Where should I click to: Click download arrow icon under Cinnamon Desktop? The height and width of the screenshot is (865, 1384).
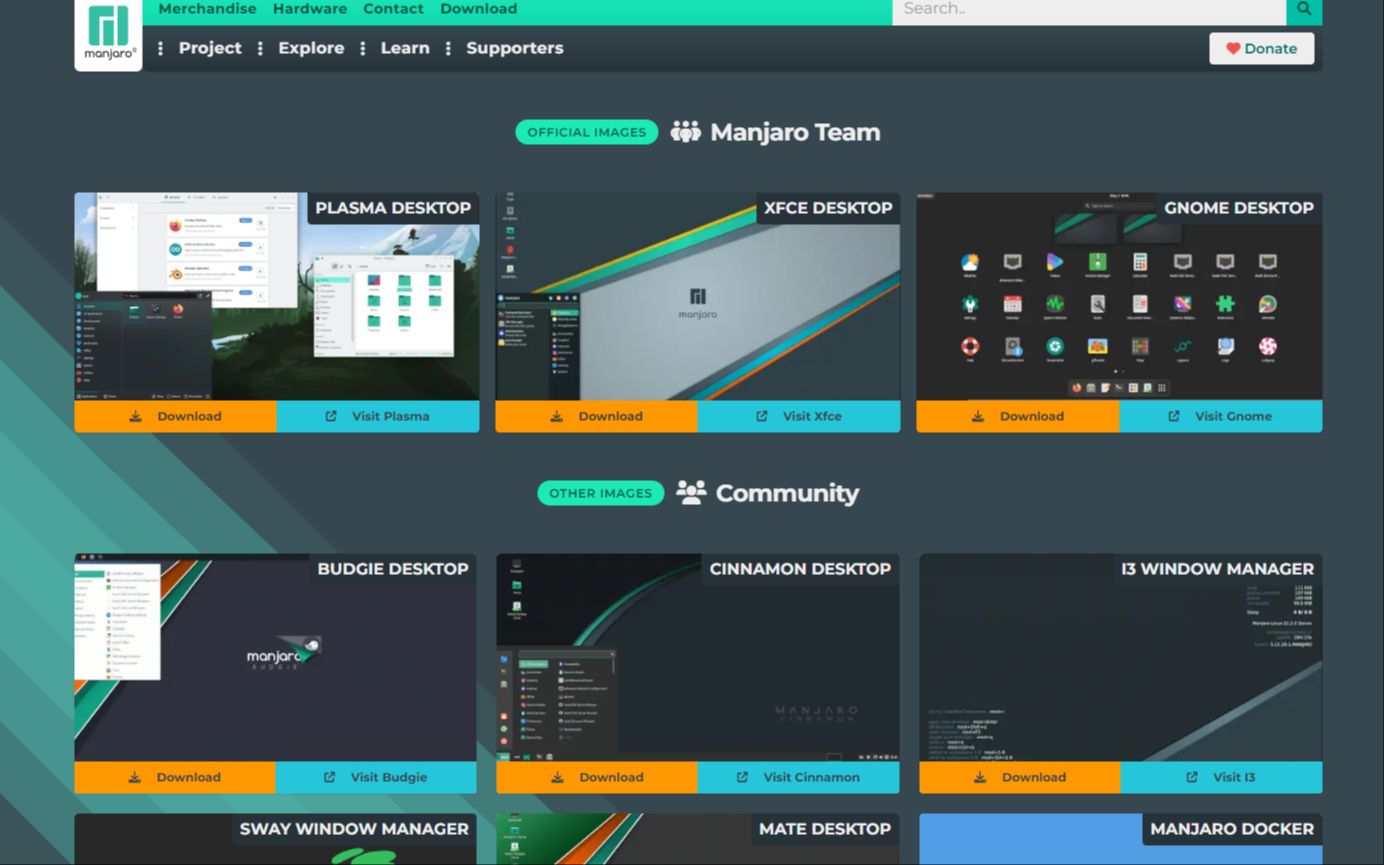tap(557, 777)
